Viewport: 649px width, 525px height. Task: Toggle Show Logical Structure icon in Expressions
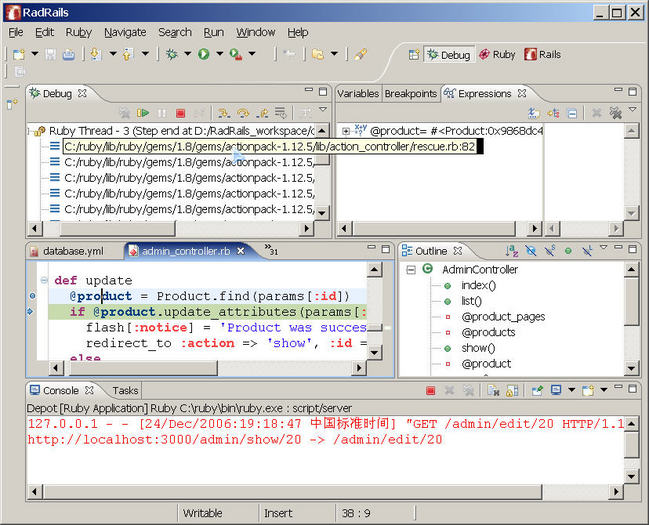point(553,113)
